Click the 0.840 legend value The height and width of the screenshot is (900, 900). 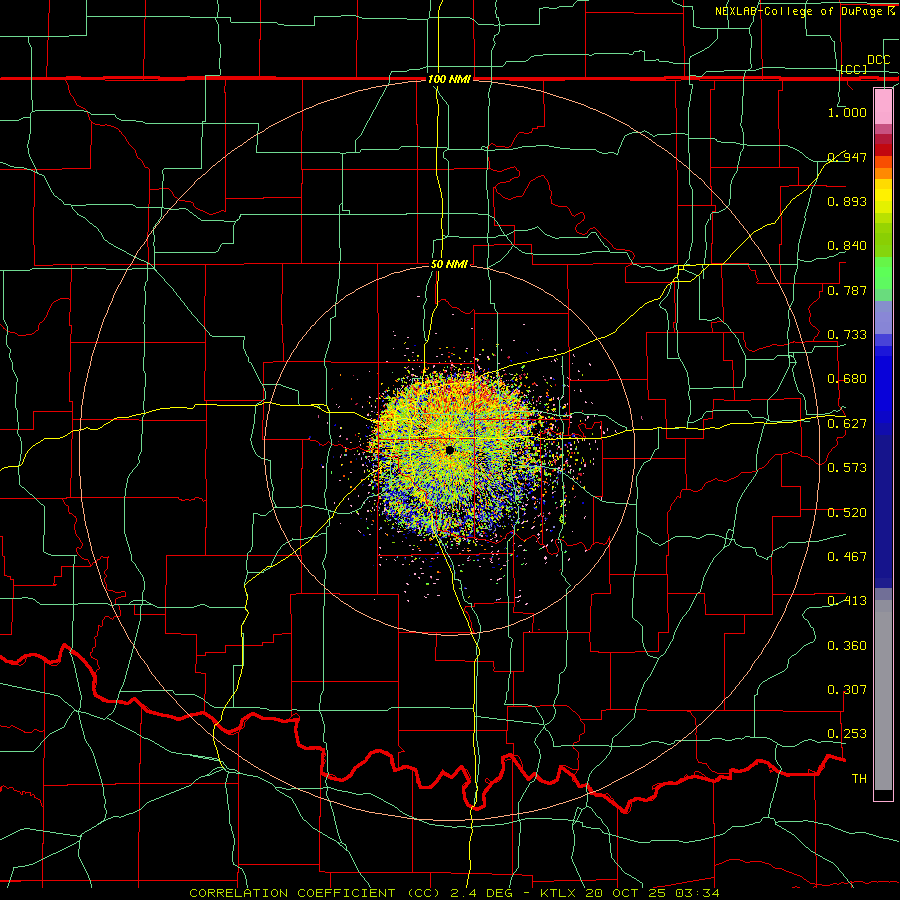pyautogui.click(x=847, y=246)
